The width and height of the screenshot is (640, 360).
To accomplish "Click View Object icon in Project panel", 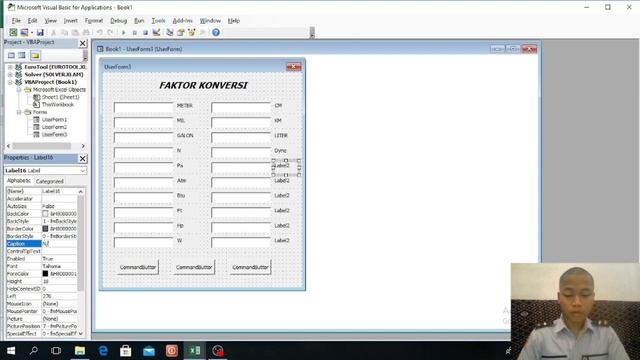I will 22,55.
